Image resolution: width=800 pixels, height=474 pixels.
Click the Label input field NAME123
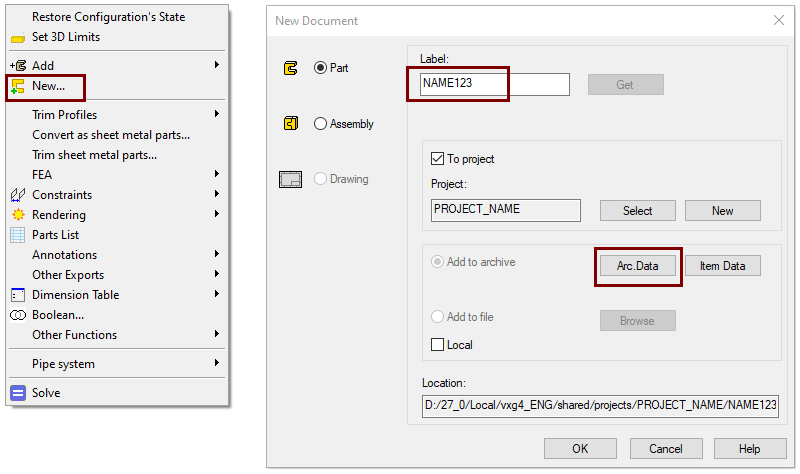495,84
